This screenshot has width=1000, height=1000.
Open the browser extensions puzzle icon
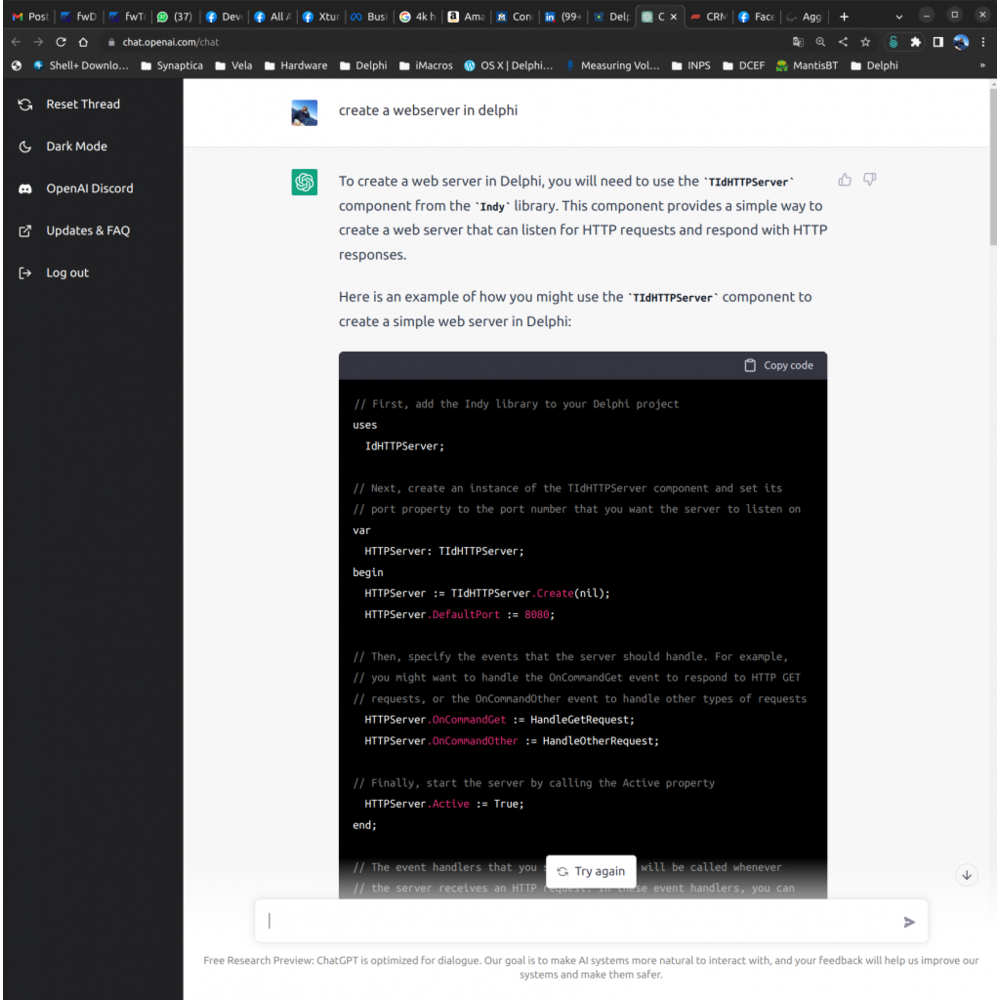click(x=915, y=42)
